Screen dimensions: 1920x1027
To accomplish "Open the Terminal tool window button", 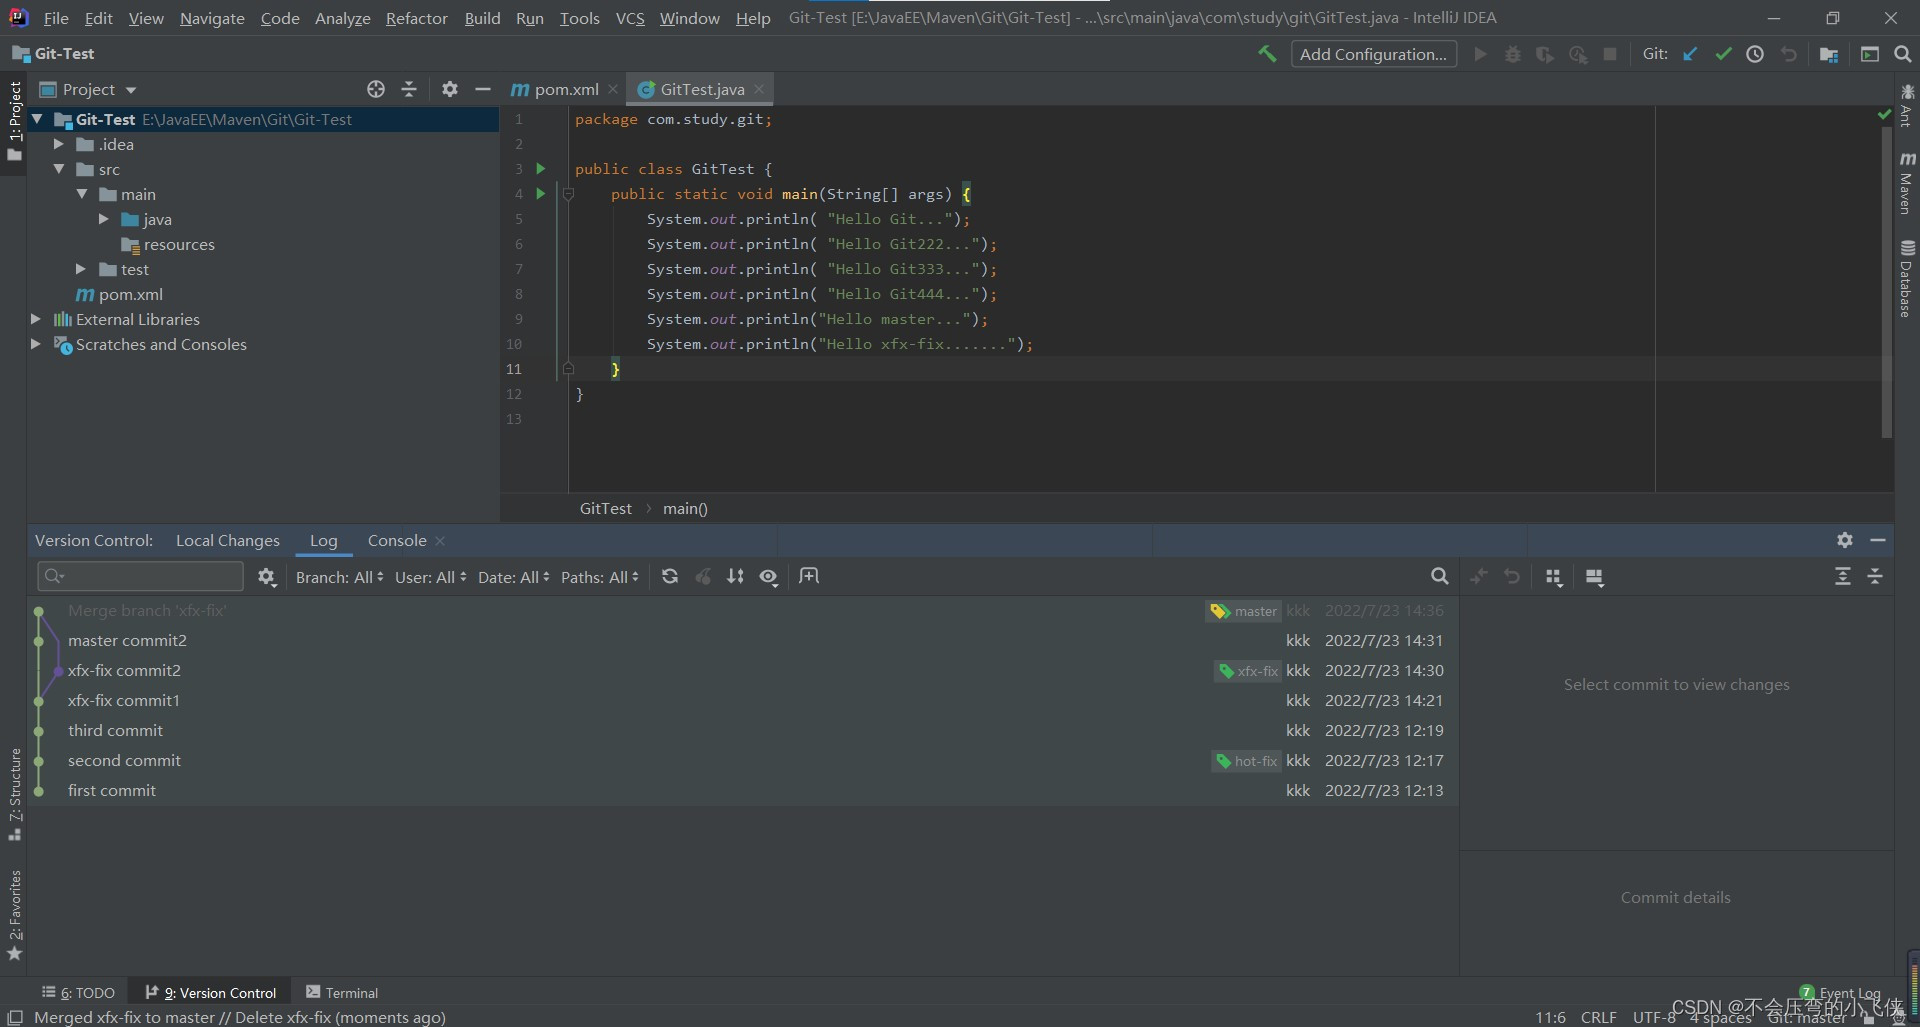I will pos(342,992).
